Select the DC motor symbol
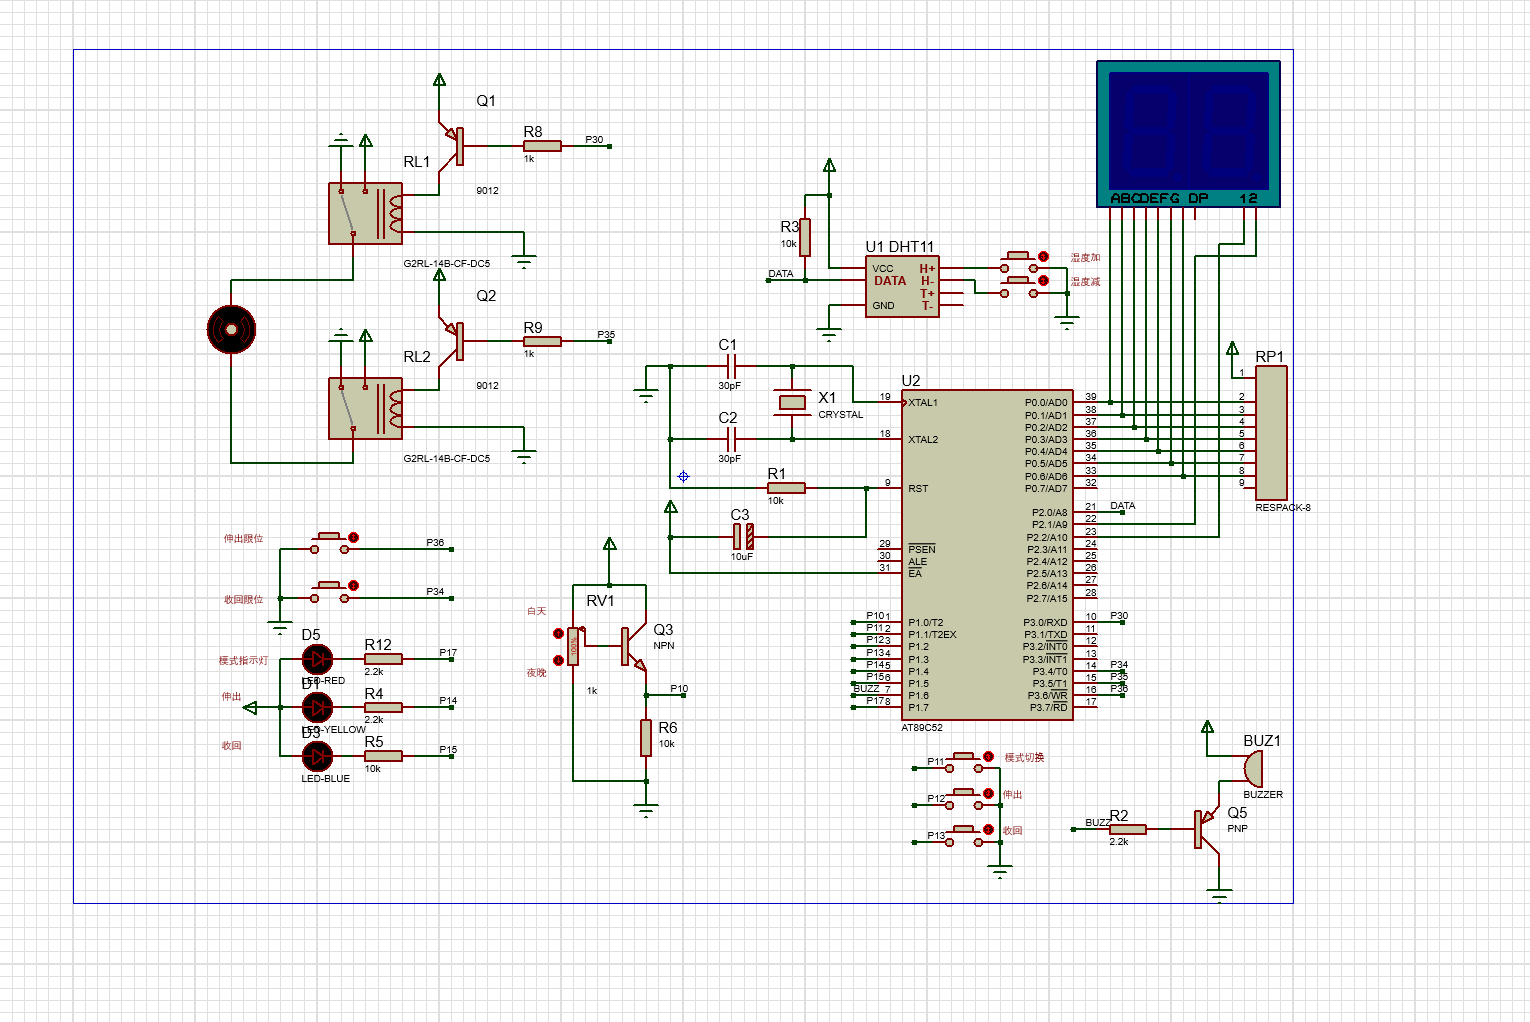Viewport: 1530px width, 1022px height. (231, 329)
